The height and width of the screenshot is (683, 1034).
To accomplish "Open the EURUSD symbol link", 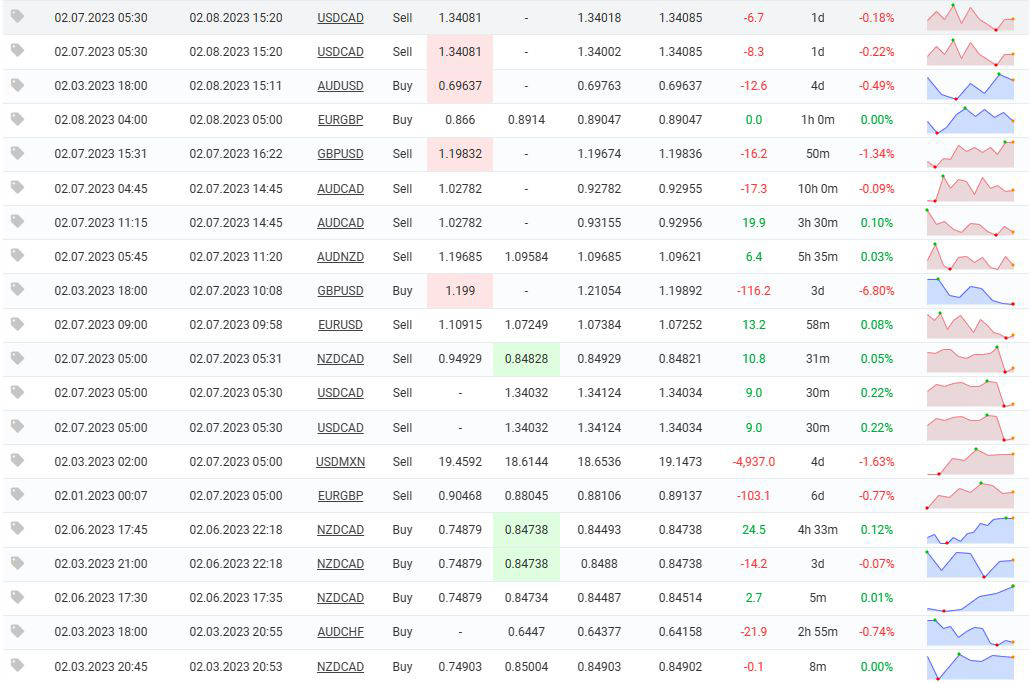I will tap(340, 325).
